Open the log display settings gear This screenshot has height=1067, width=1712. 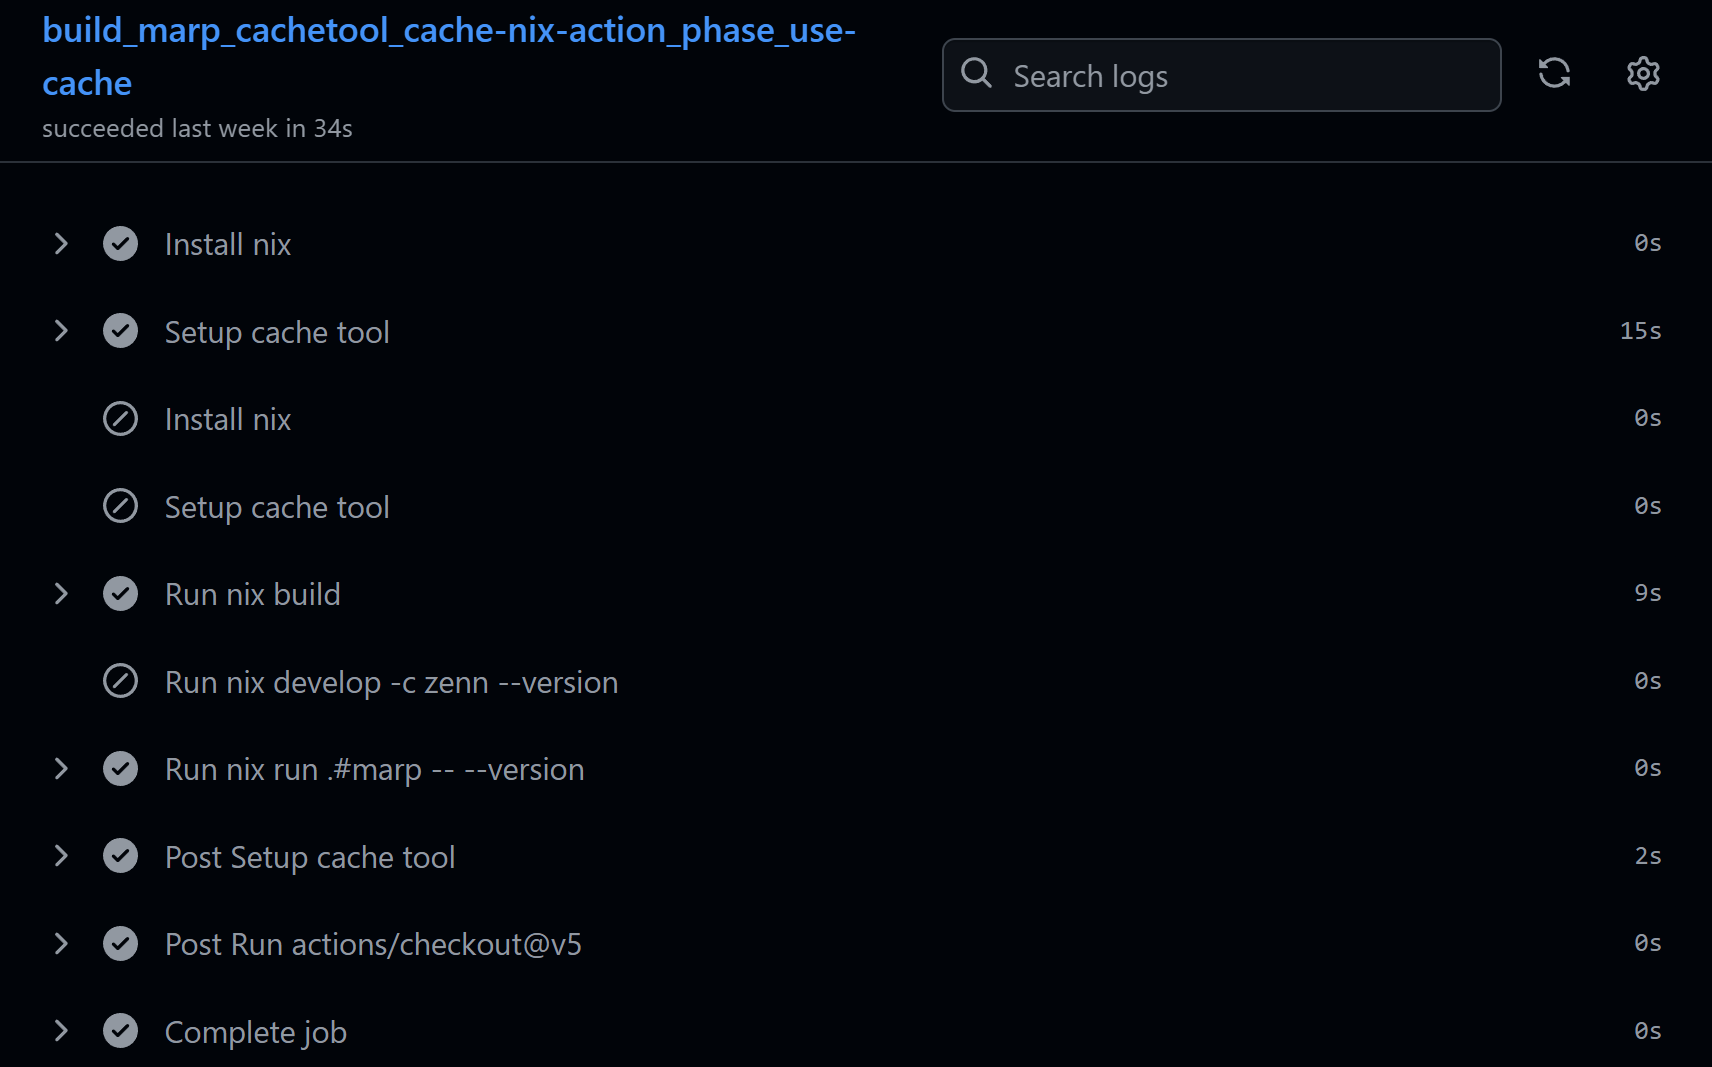pos(1641,73)
